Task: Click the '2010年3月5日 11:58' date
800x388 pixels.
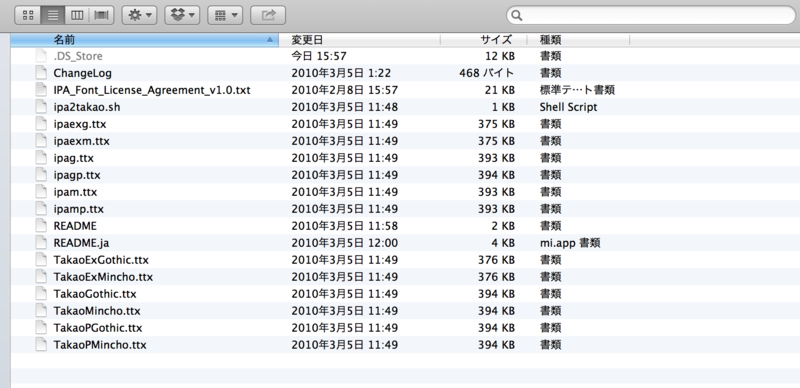Action: point(344,226)
